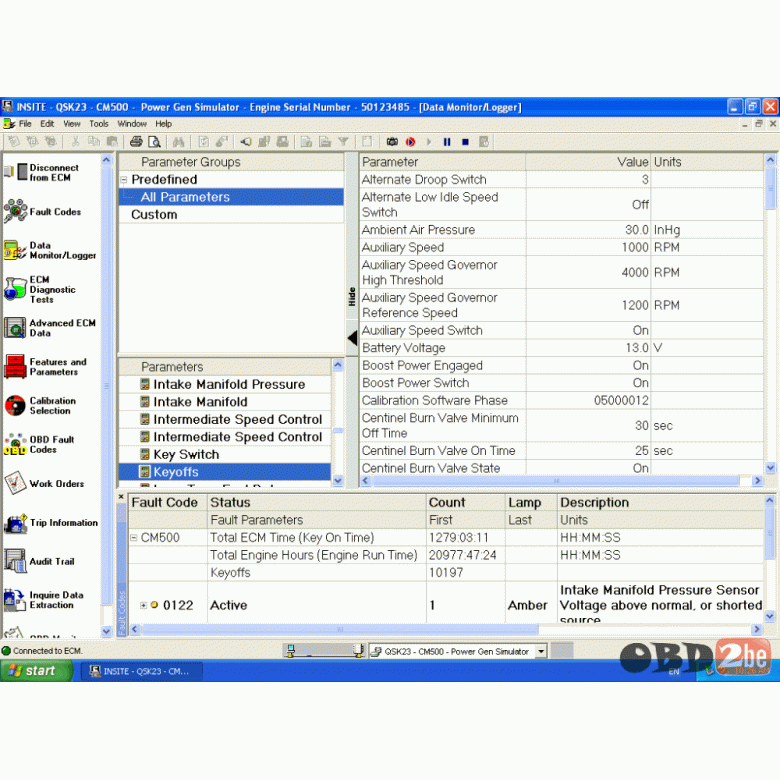
Task: Click the Value column header
Action: click(588, 162)
